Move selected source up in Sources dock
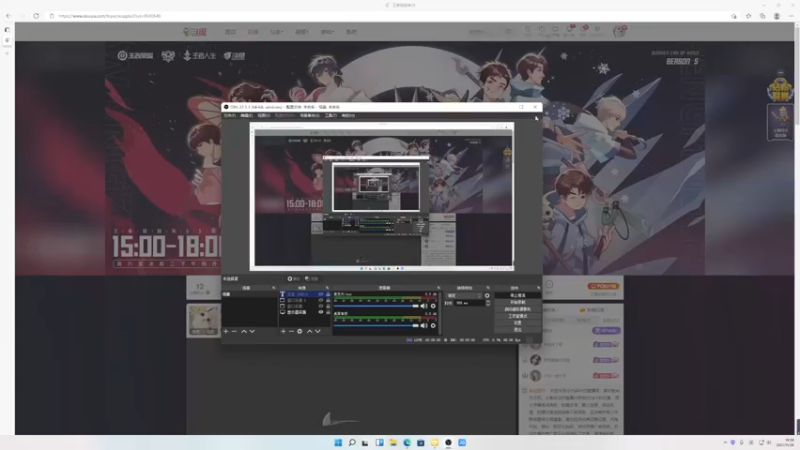Screen dimensions: 800x450 click(309, 332)
